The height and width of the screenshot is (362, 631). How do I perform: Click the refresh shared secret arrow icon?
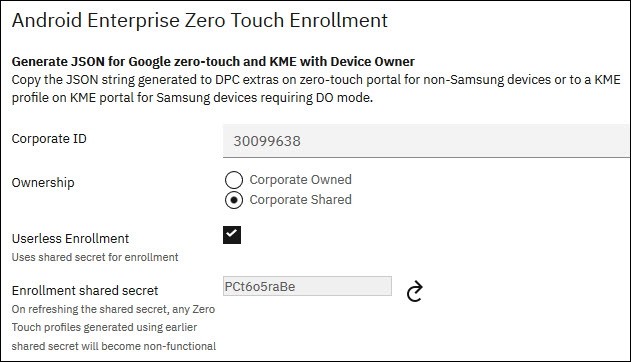(414, 291)
